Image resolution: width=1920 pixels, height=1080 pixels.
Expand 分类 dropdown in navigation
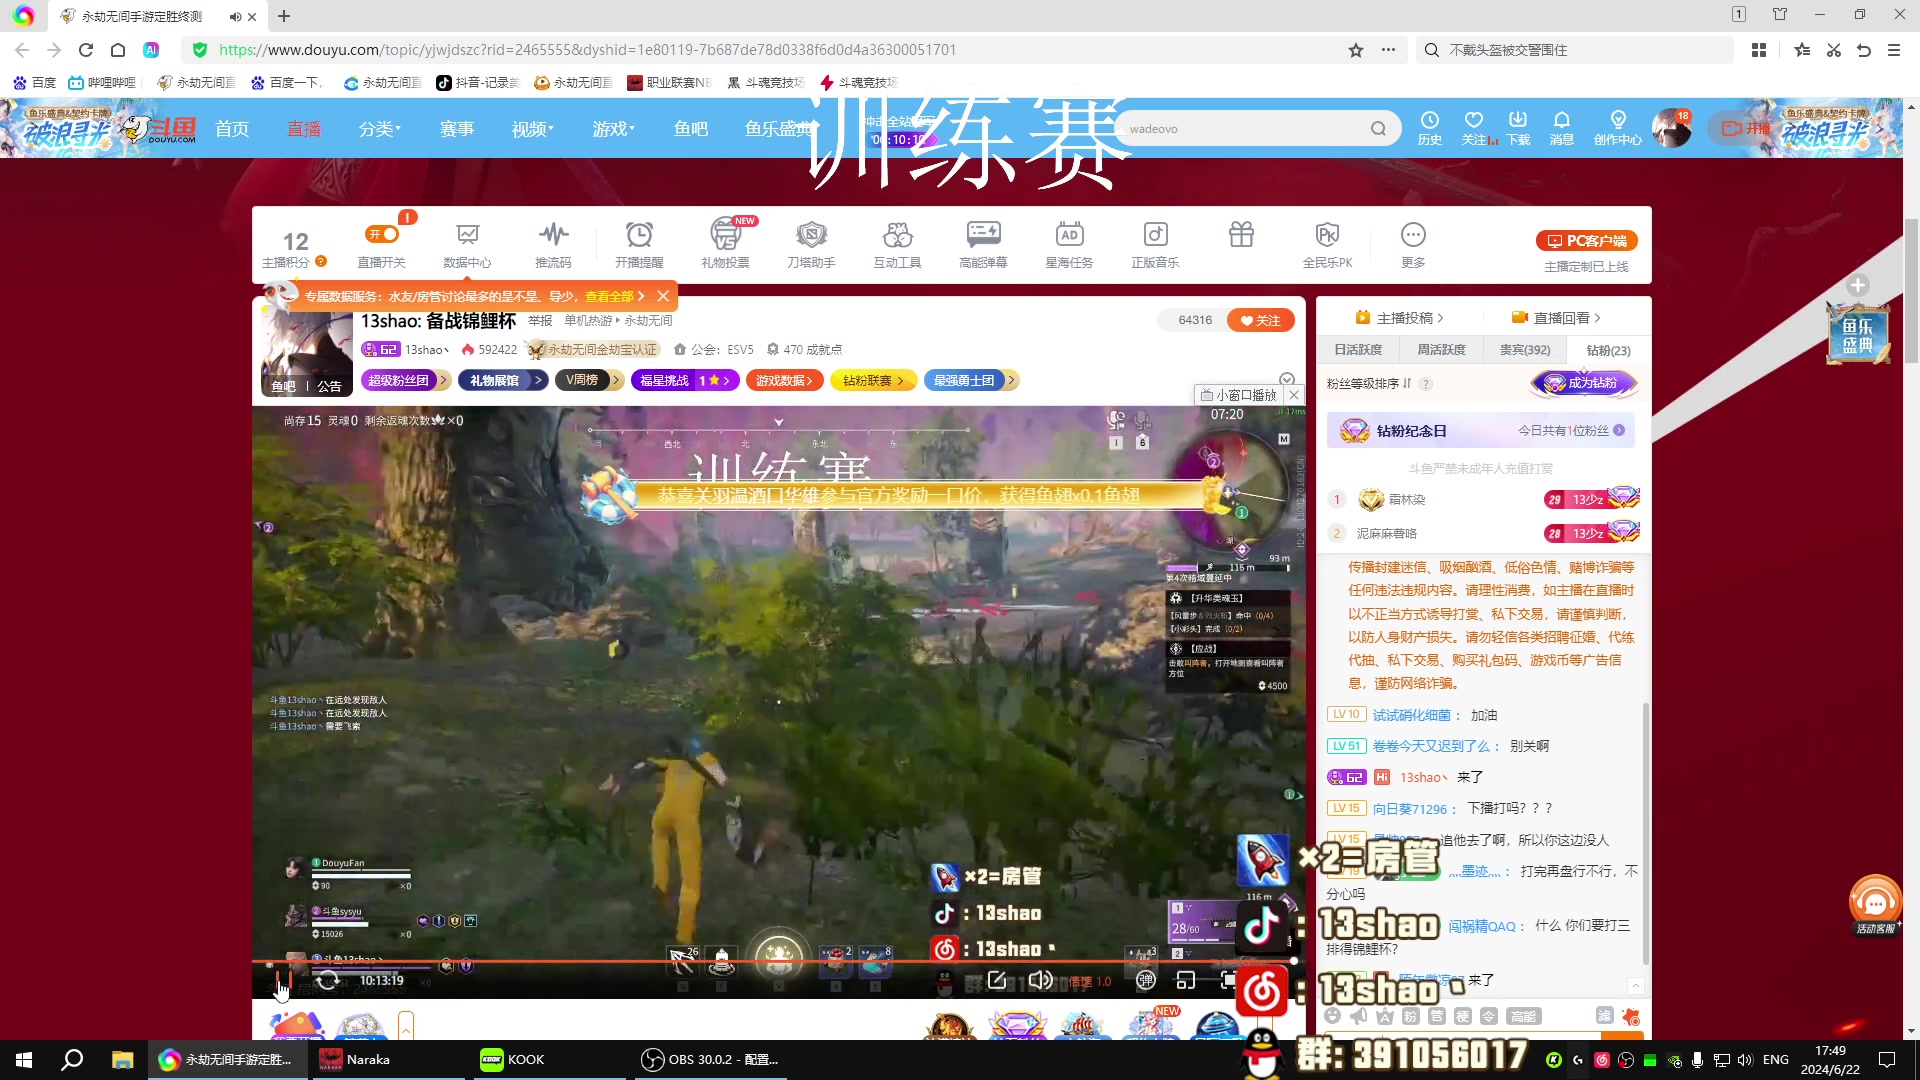coord(380,129)
